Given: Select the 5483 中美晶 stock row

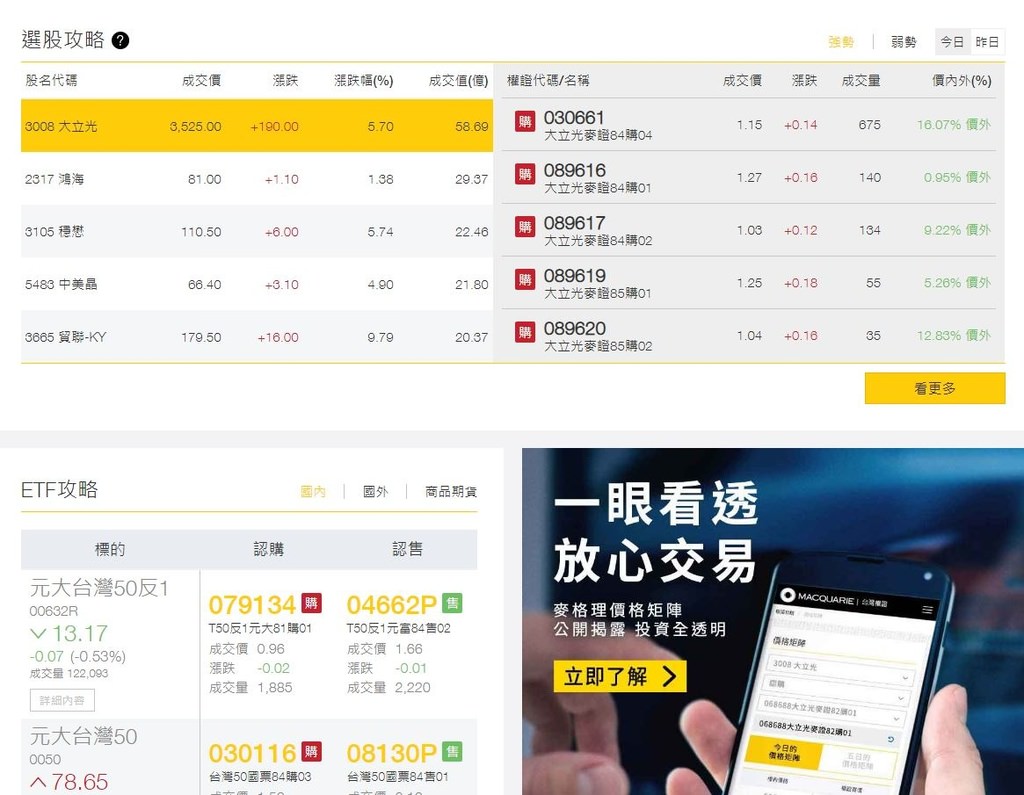Looking at the screenshot, I should pyautogui.click(x=257, y=284).
